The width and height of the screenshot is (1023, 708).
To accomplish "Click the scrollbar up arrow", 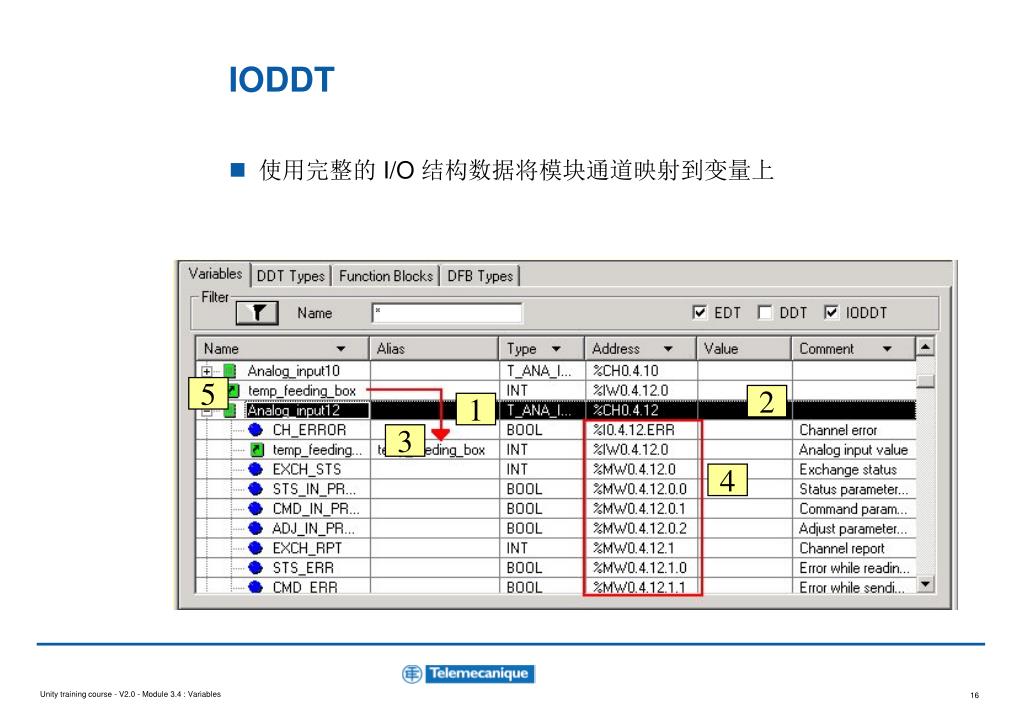I will [925, 346].
